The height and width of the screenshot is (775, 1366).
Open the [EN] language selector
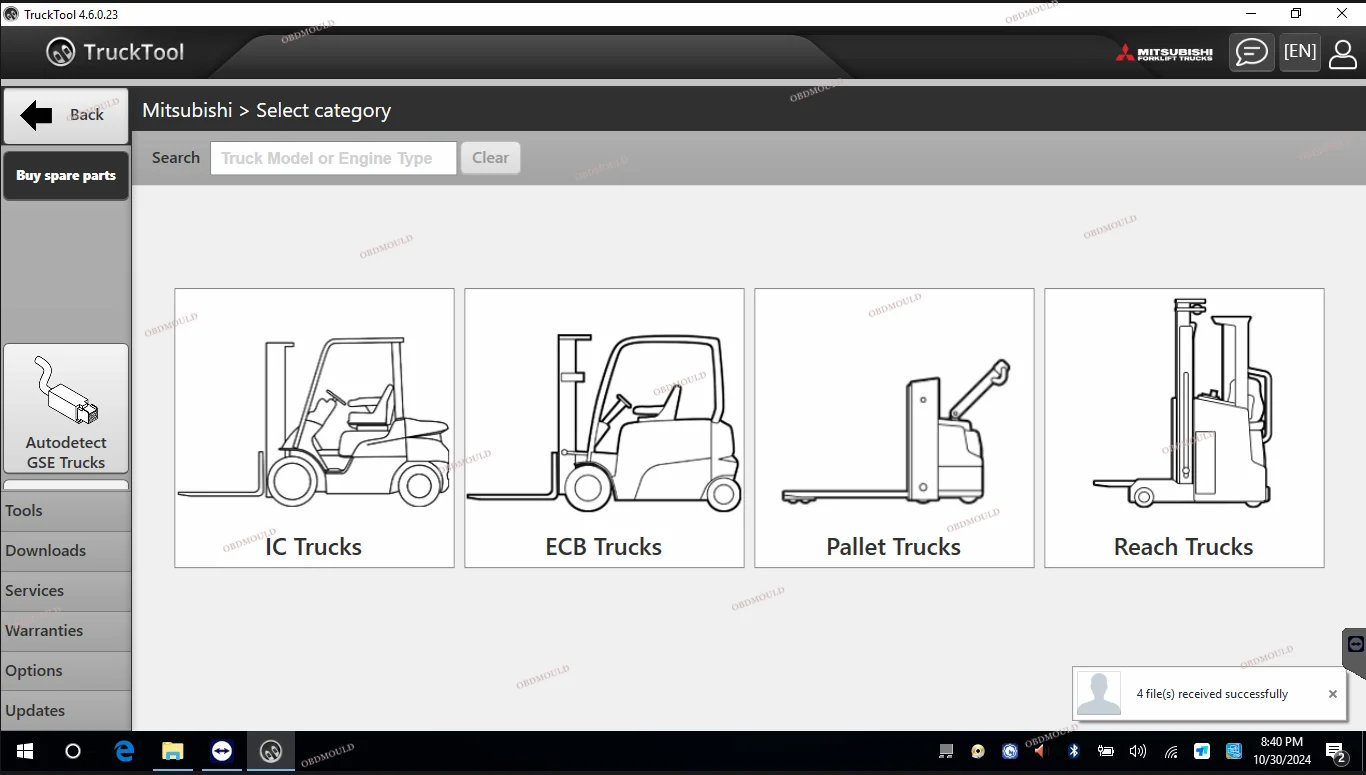1299,52
